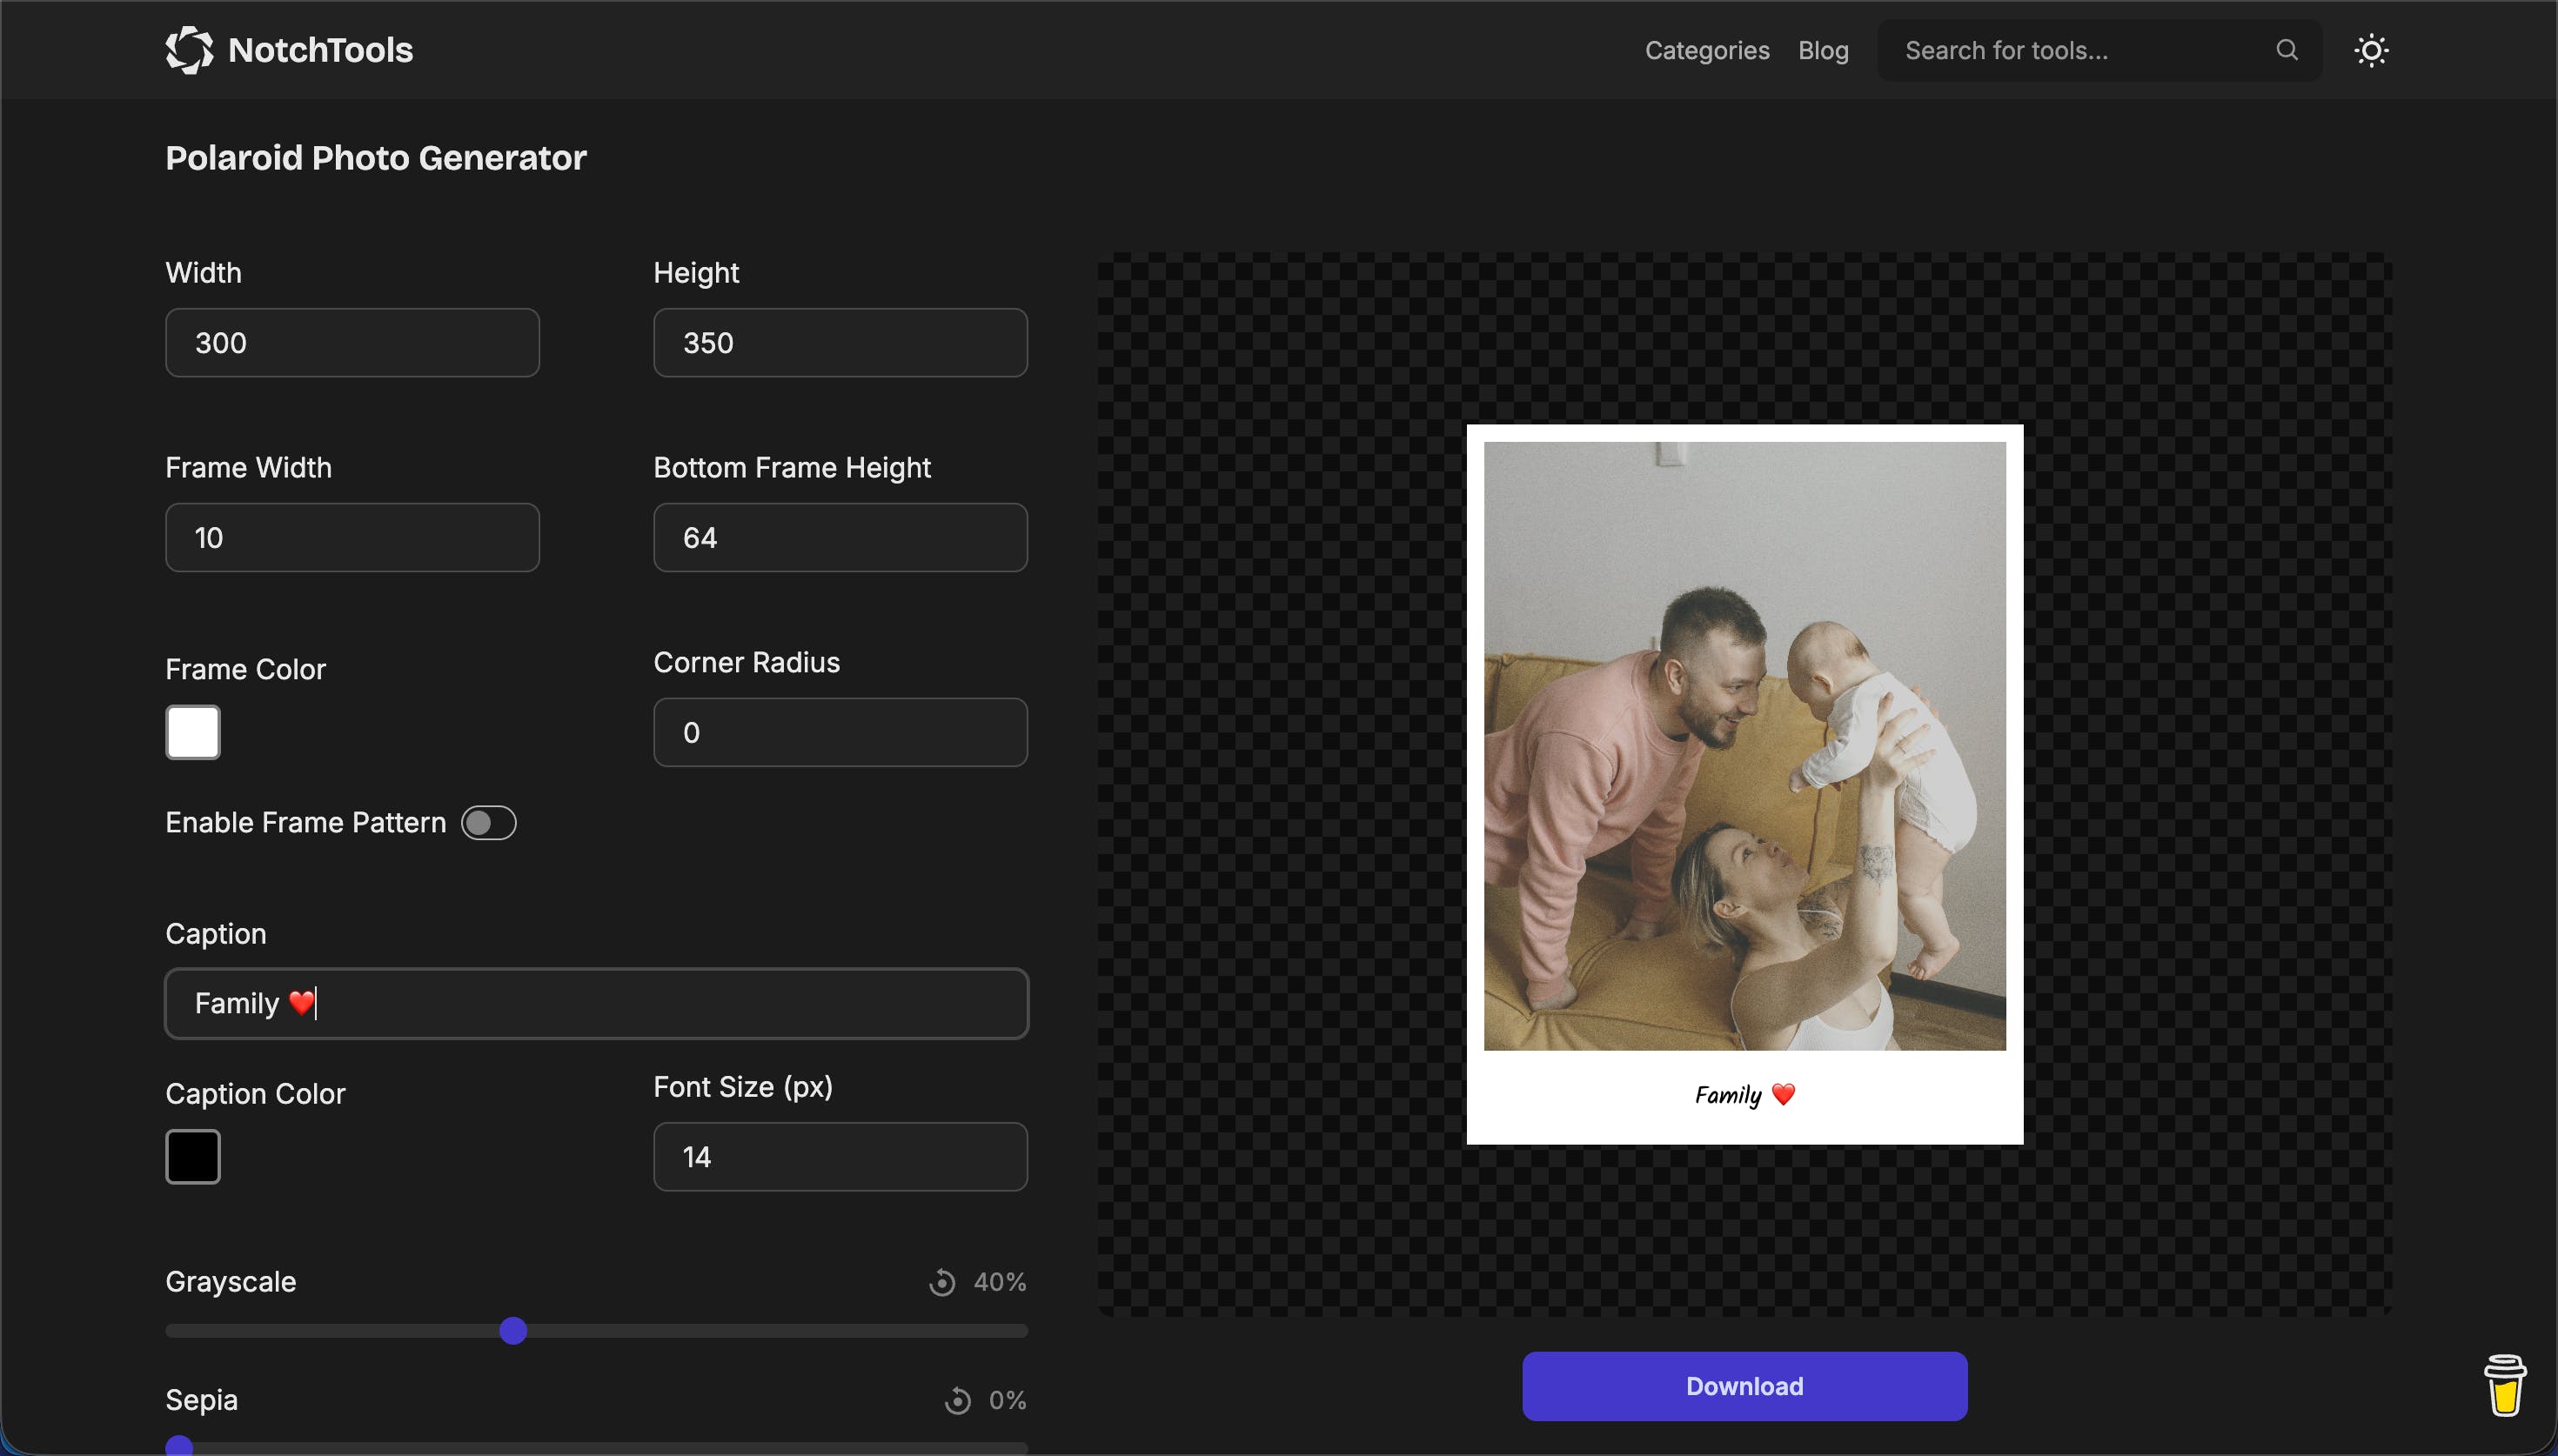Open the Buy Me a Coffee widget

pos(2504,1385)
